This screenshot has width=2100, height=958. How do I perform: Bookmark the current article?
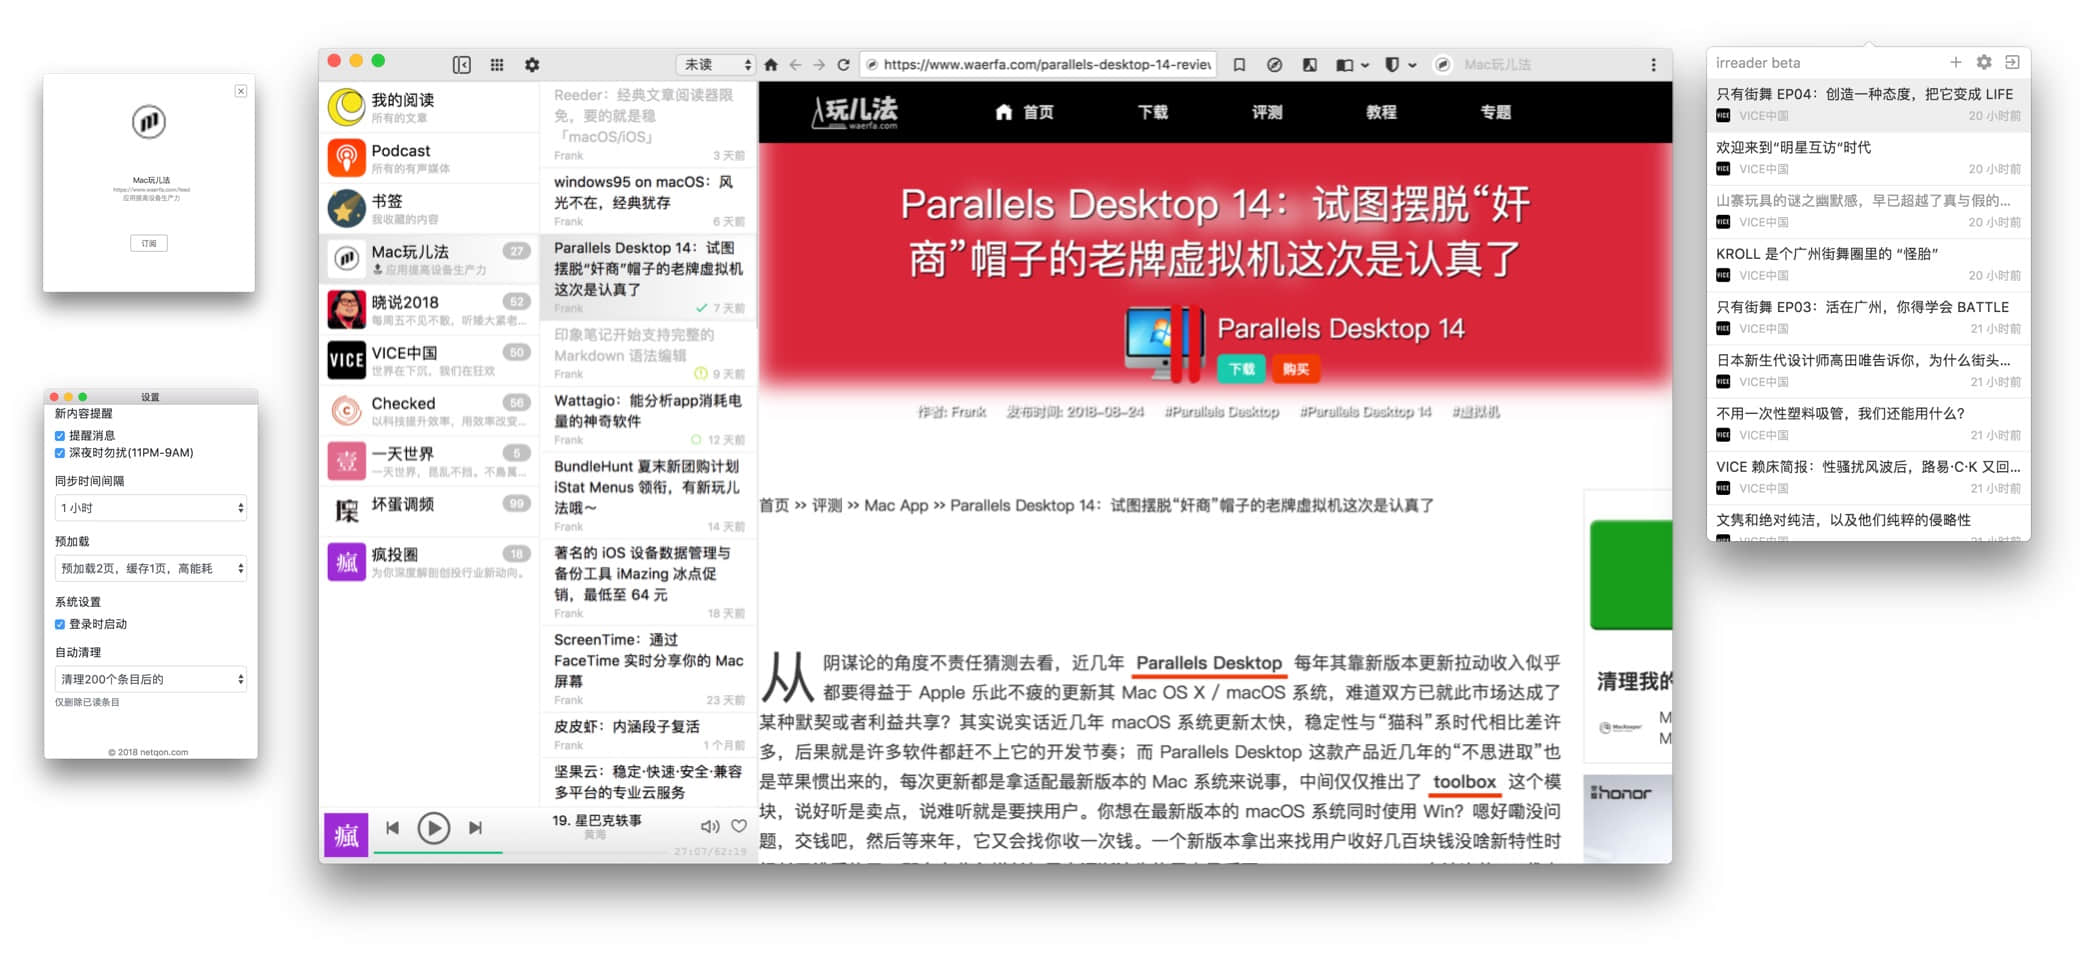pos(1239,64)
